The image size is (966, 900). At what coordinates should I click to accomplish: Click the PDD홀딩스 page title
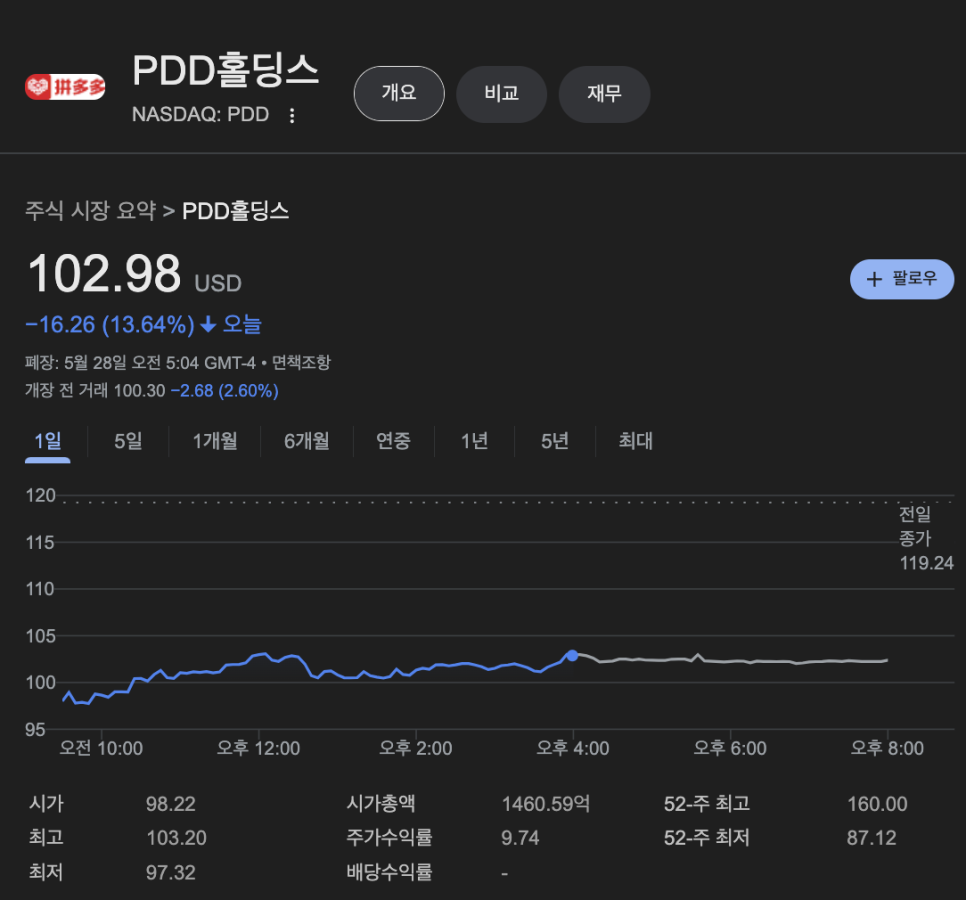[225, 70]
